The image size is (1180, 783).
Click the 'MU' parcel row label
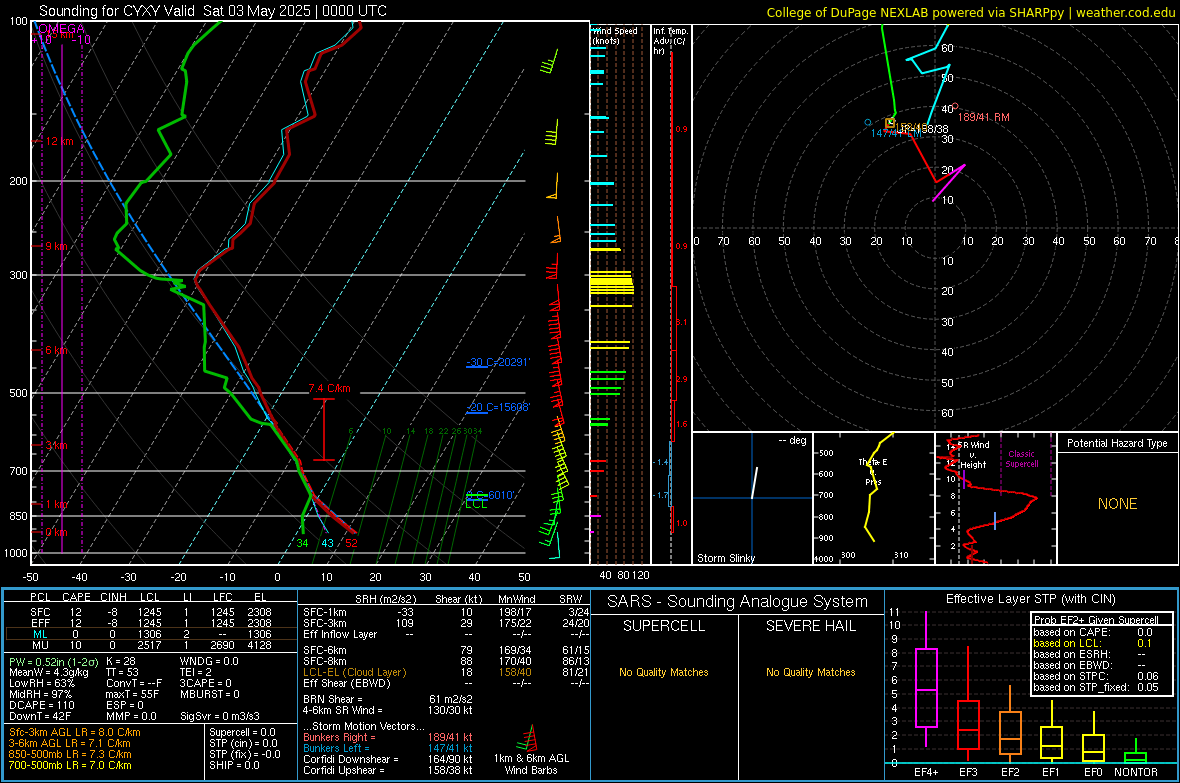click(40, 645)
